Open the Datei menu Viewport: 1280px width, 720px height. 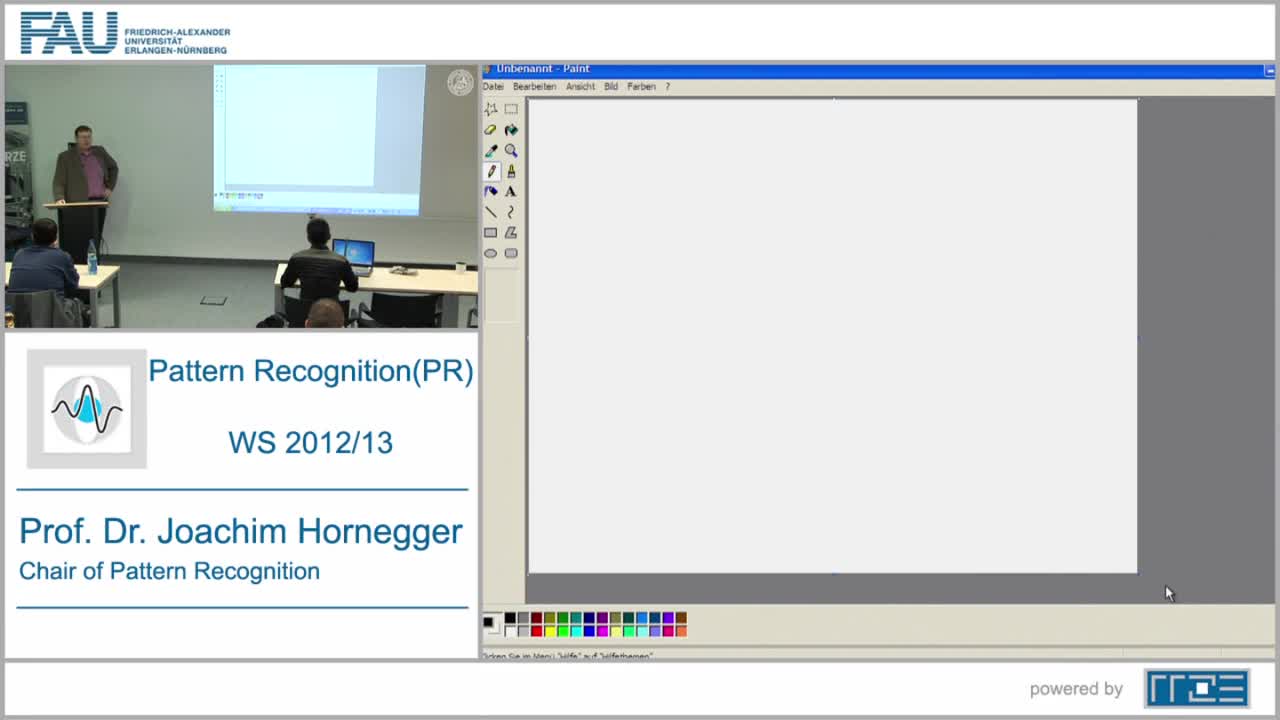click(492, 86)
